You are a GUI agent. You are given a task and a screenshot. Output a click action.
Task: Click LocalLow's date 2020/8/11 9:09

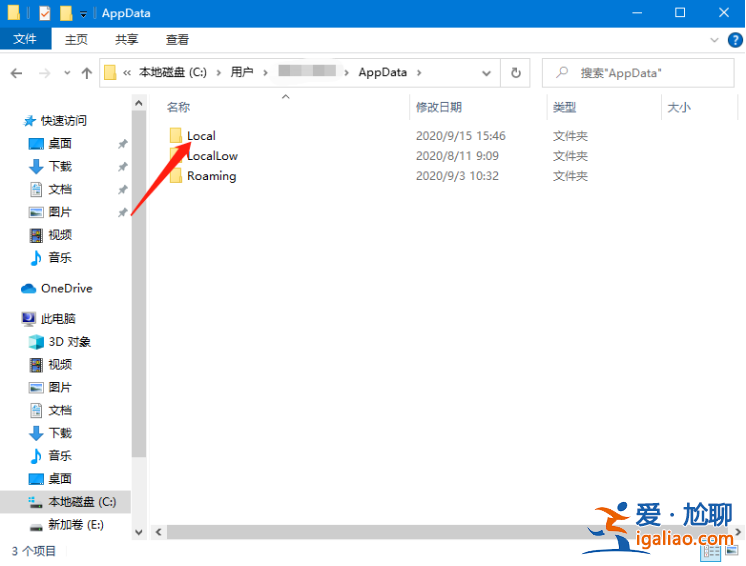coord(457,156)
